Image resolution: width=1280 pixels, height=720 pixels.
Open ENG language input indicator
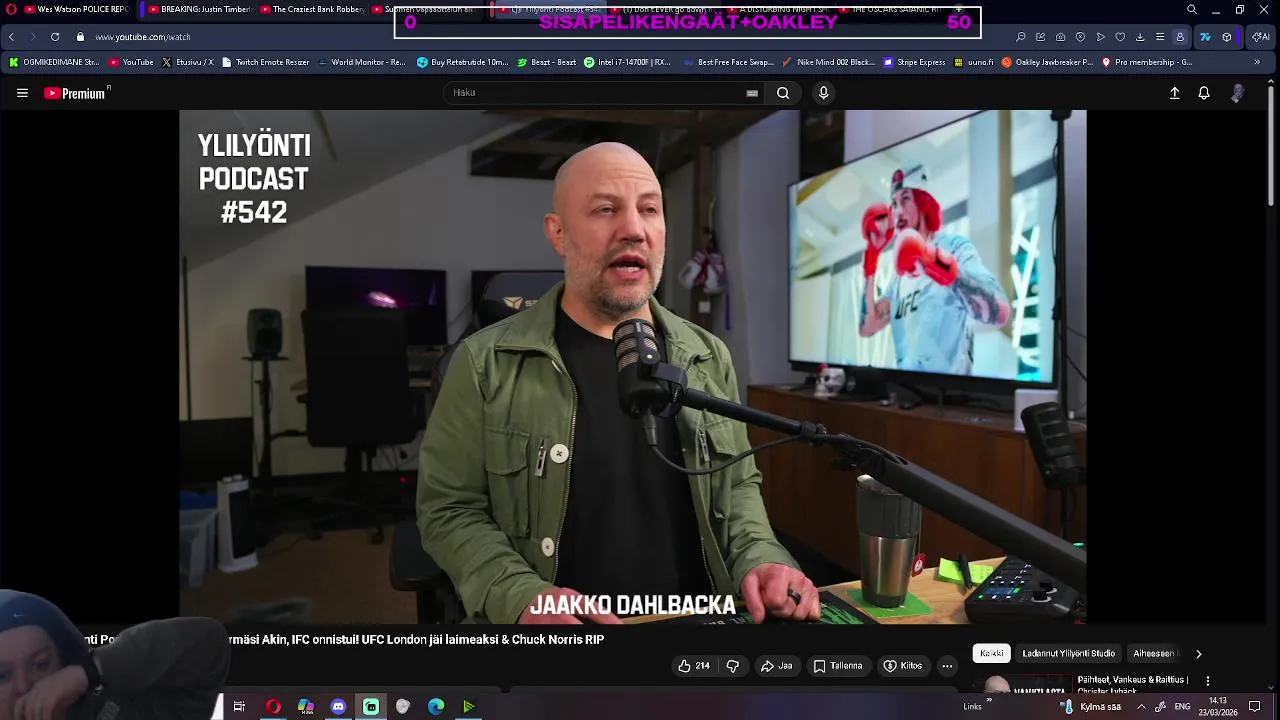1182,707
